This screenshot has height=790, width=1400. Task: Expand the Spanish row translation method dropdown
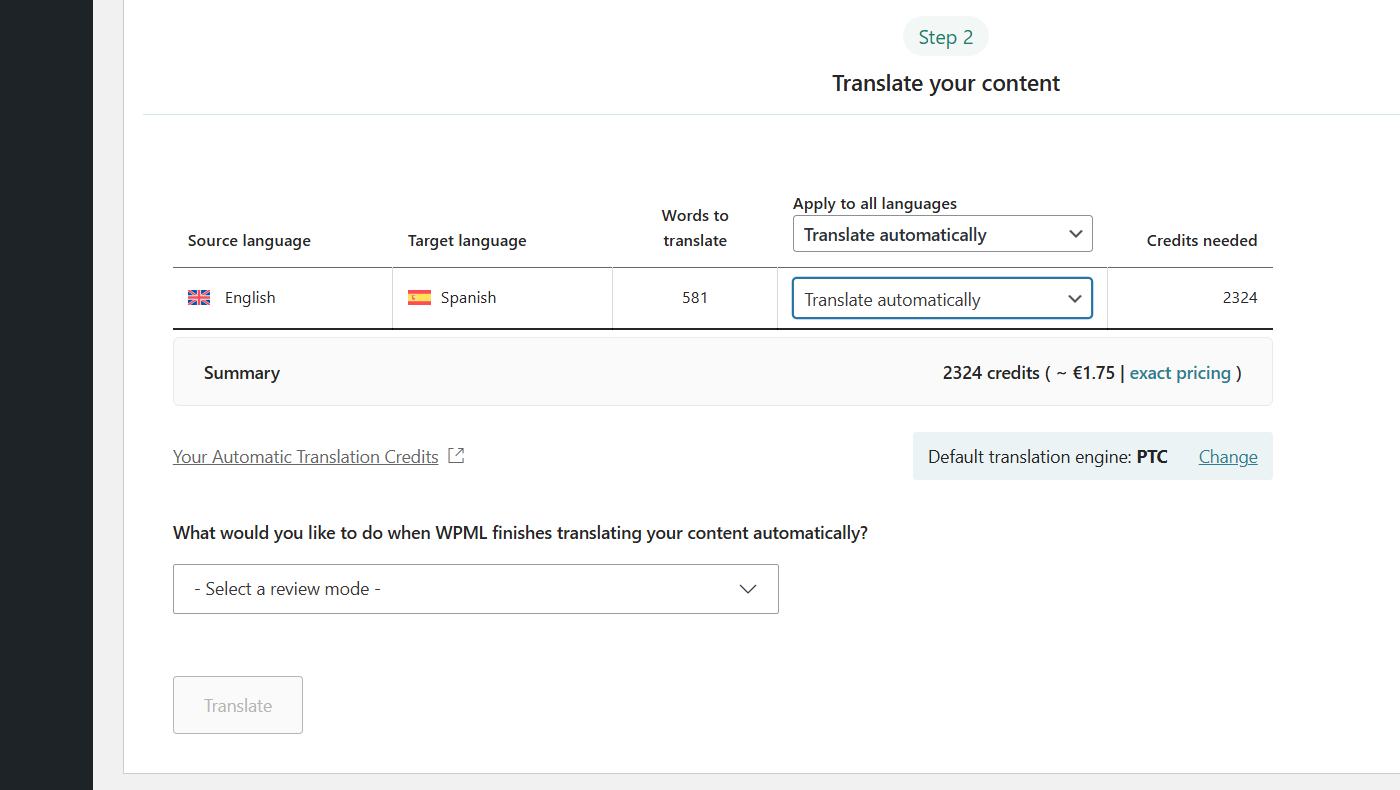pyautogui.click(x=942, y=299)
